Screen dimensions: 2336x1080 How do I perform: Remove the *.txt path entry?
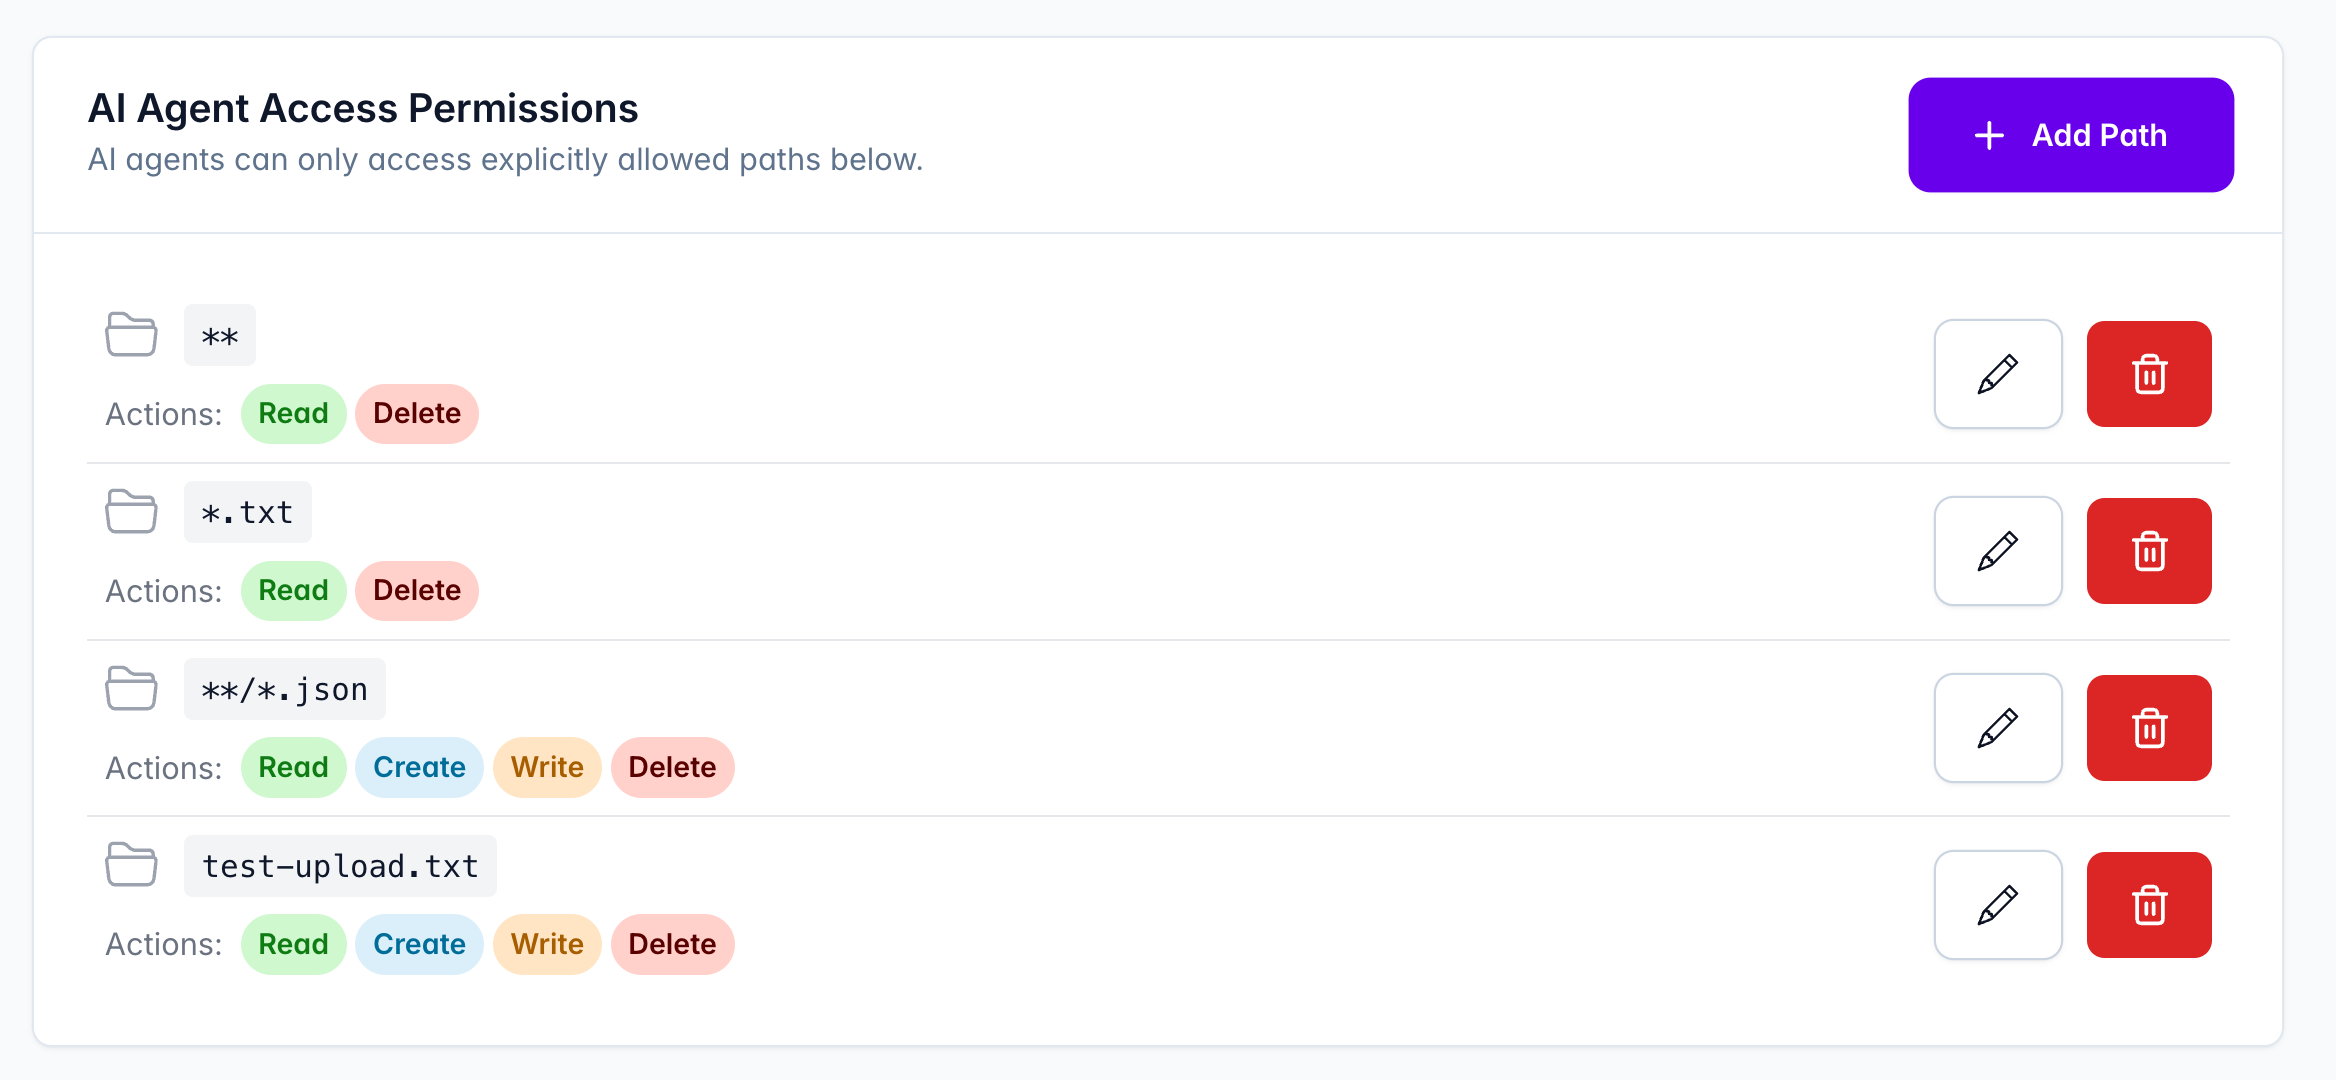pyautogui.click(x=2148, y=551)
